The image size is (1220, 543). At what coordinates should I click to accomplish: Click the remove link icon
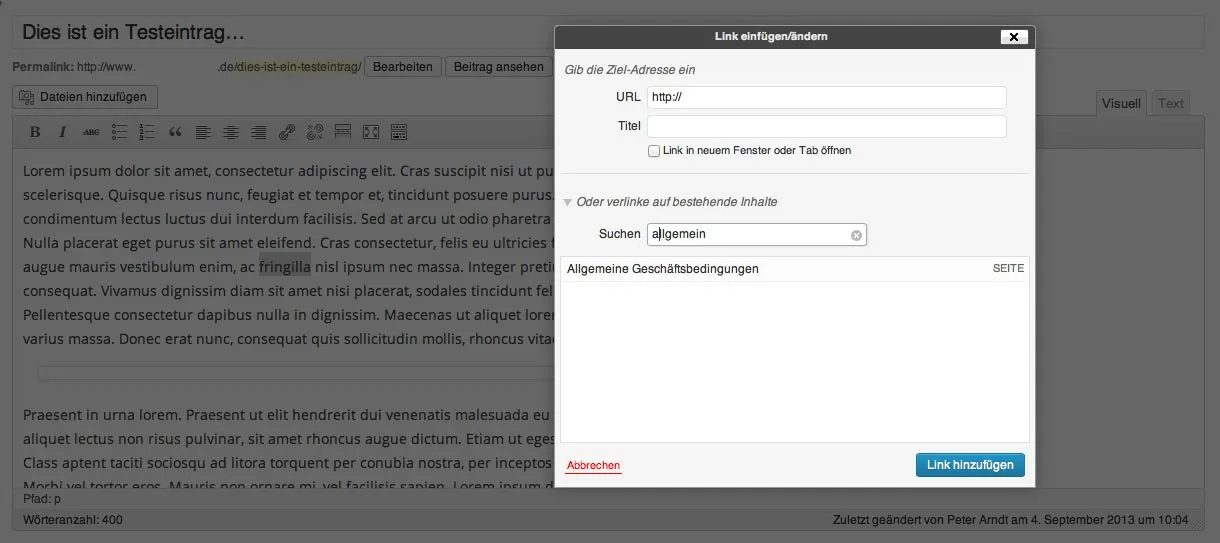[x=315, y=132]
